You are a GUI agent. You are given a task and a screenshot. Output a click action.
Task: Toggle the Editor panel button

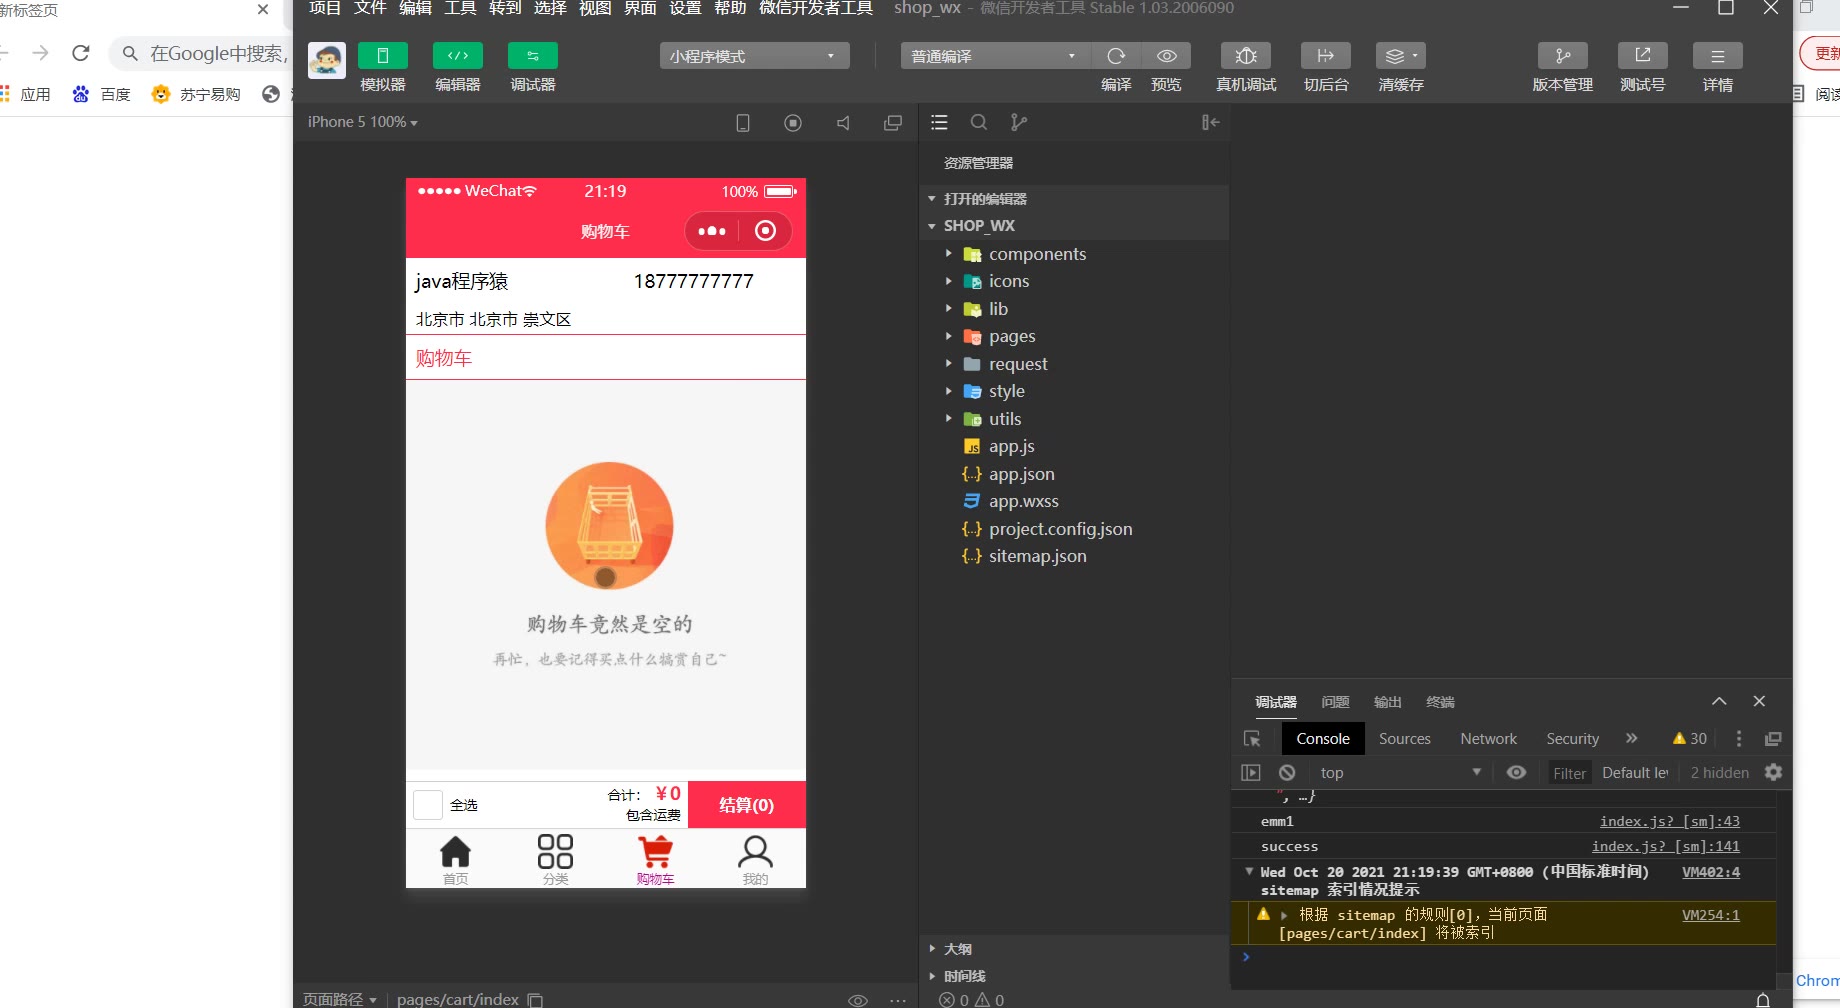point(457,57)
